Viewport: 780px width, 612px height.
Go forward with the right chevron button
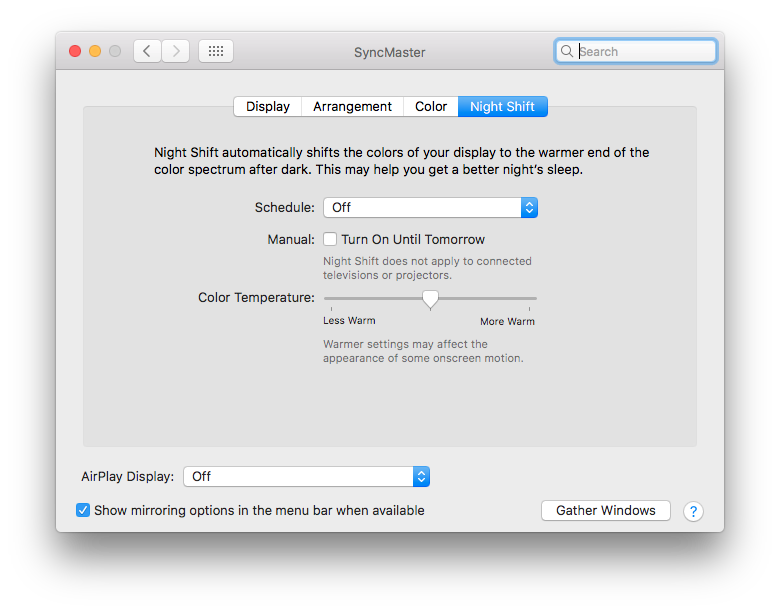(176, 51)
